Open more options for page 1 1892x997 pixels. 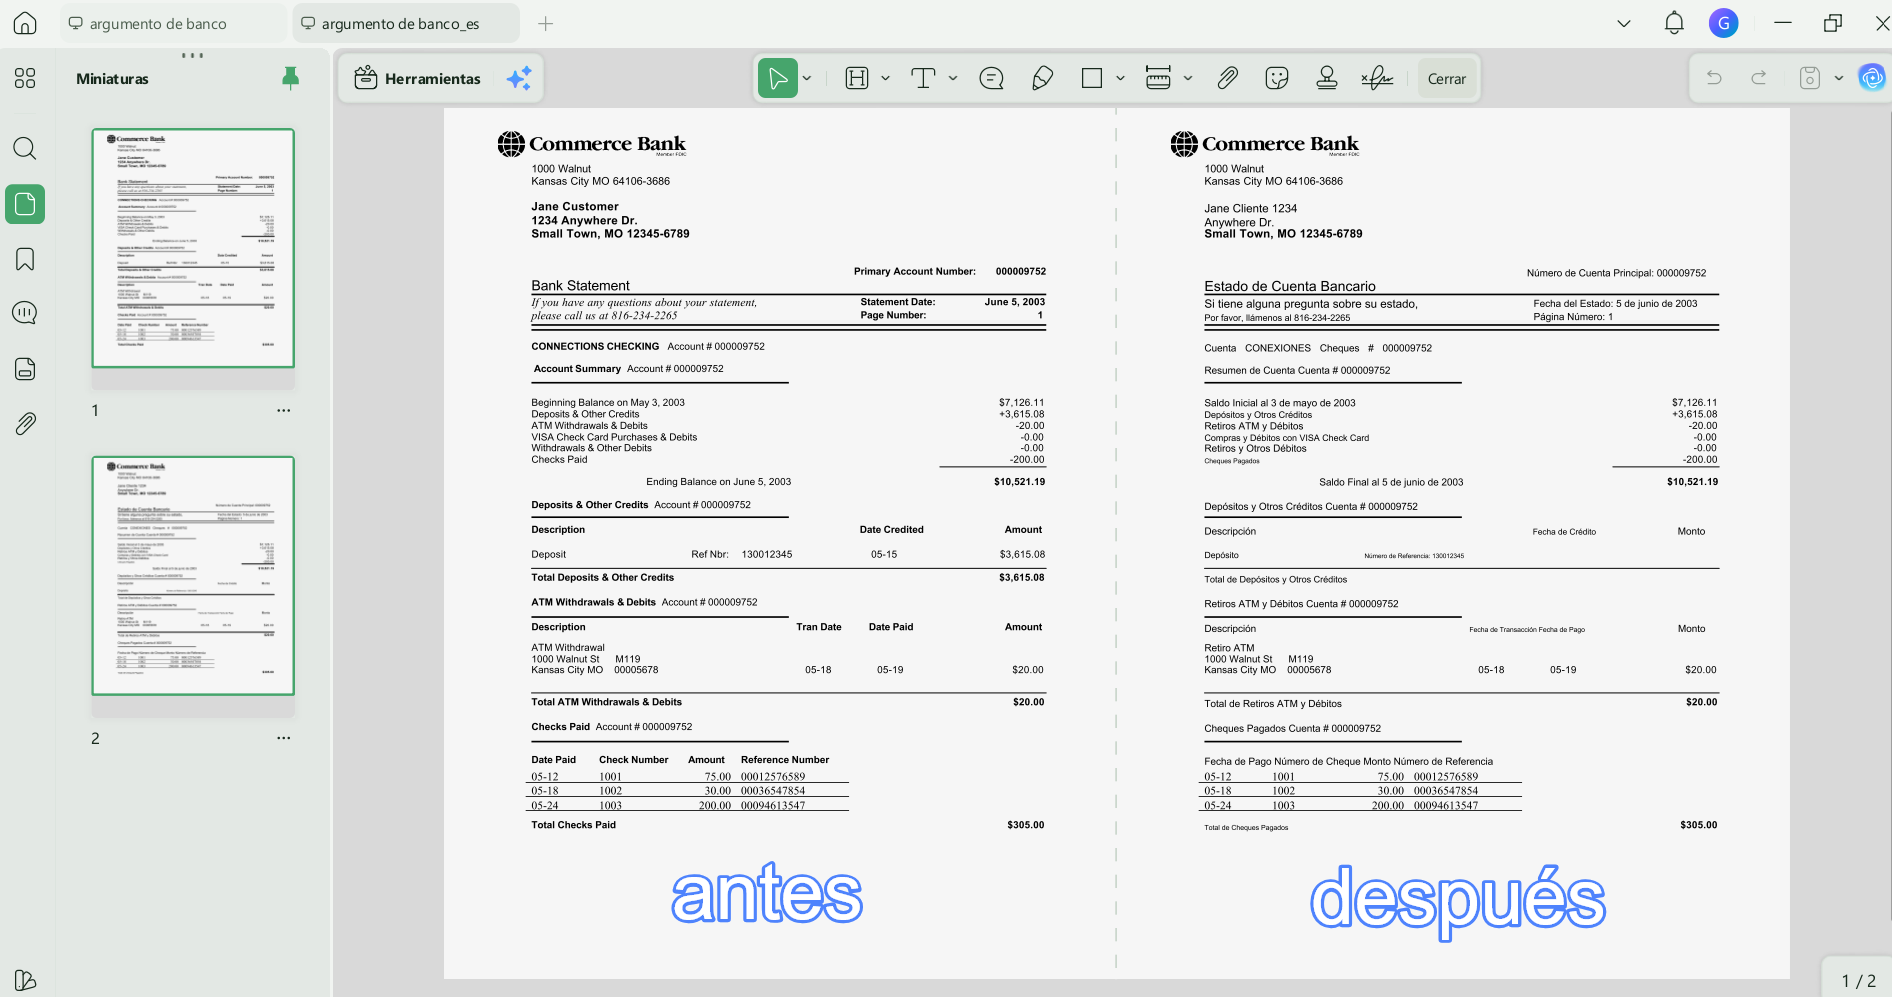(x=284, y=410)
